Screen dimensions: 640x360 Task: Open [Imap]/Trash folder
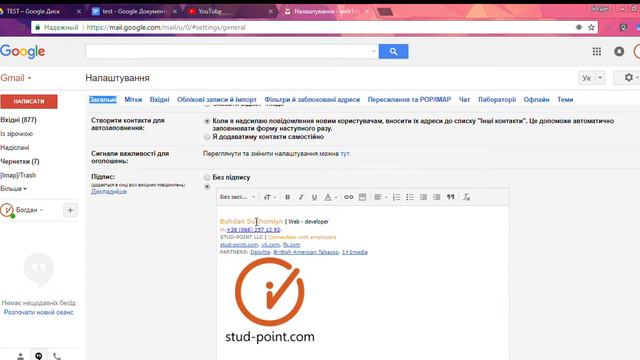pyautogui.click(x=18, y=176)
